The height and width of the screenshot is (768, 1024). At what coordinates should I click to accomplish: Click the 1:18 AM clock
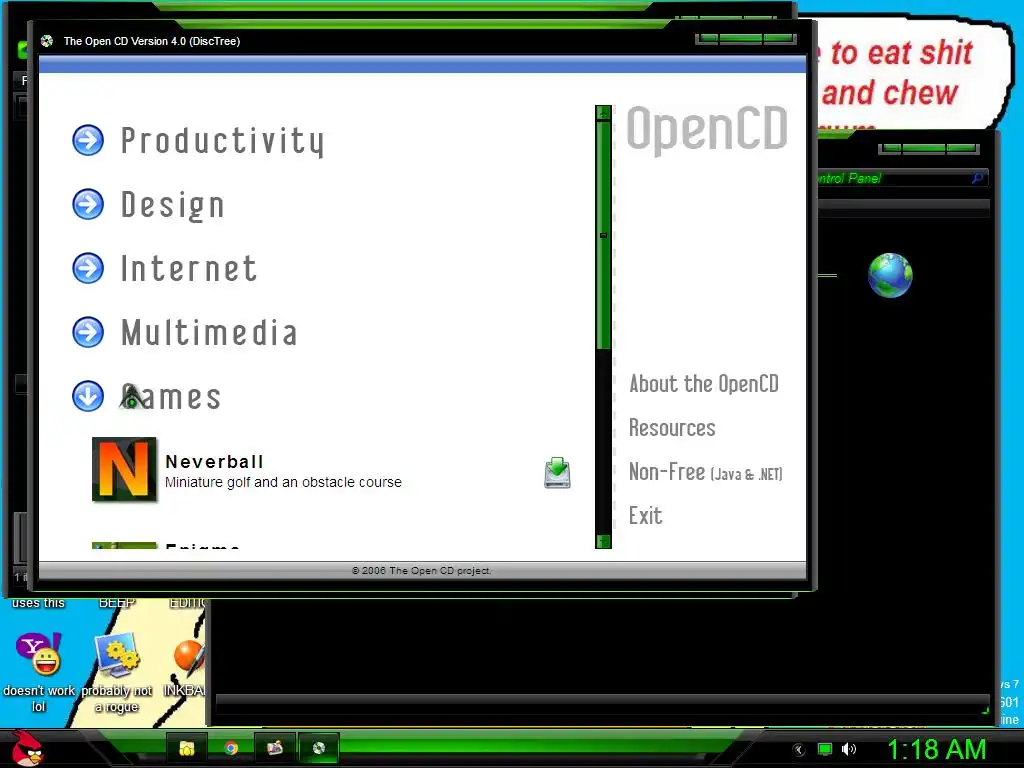(x=936, y=750)
